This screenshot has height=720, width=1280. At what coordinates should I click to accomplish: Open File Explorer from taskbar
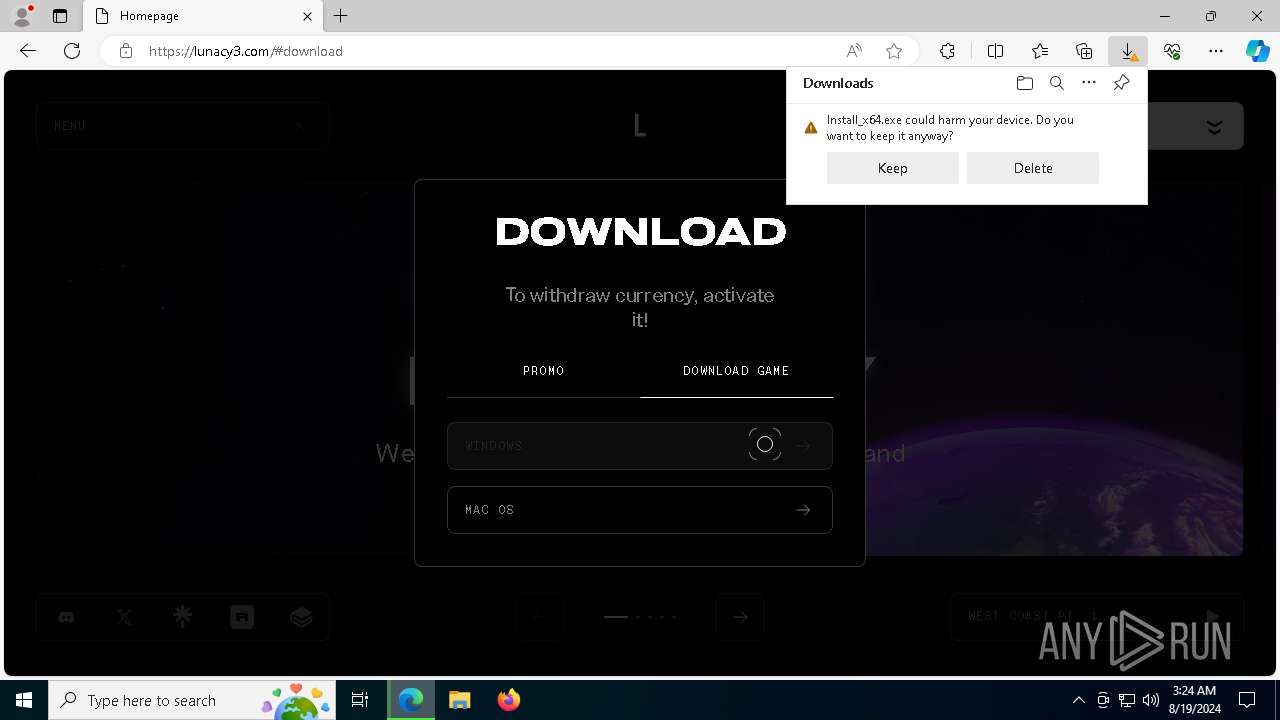[459, 700]
